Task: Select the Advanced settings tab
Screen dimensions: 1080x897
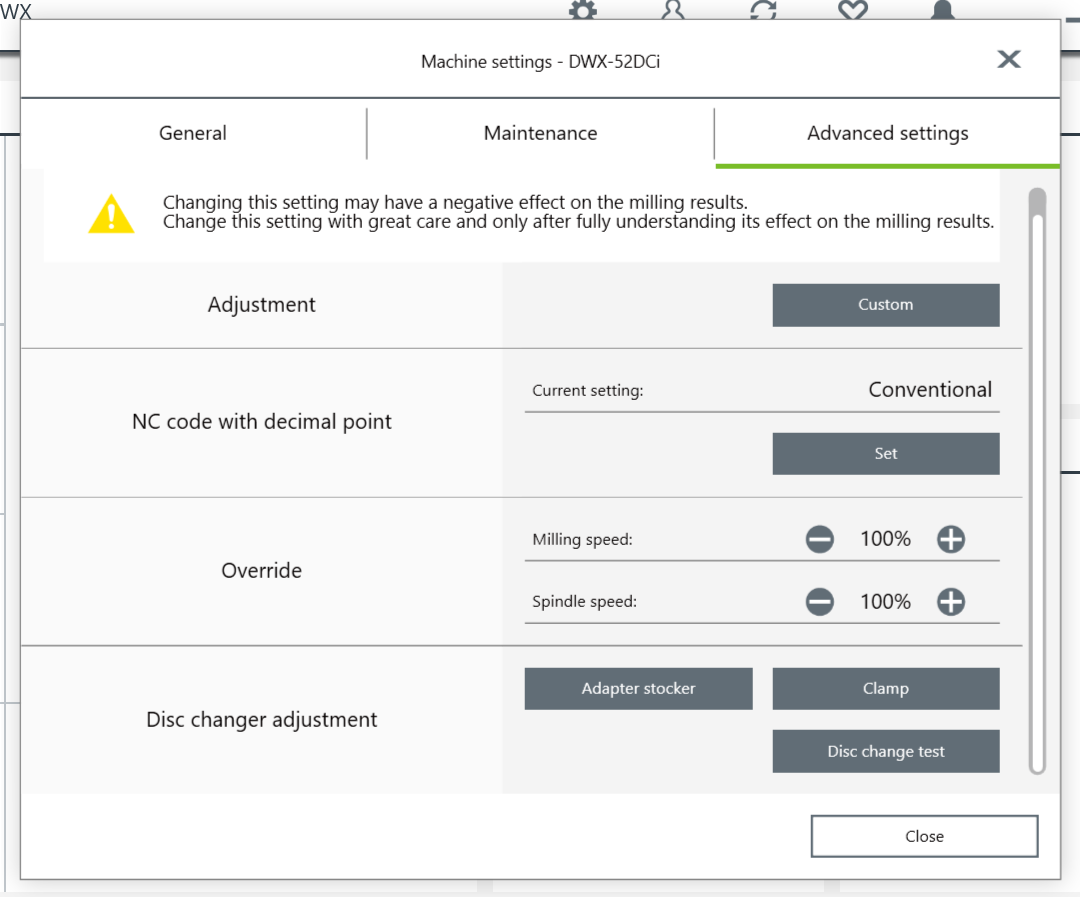Action: coord(888,133)
